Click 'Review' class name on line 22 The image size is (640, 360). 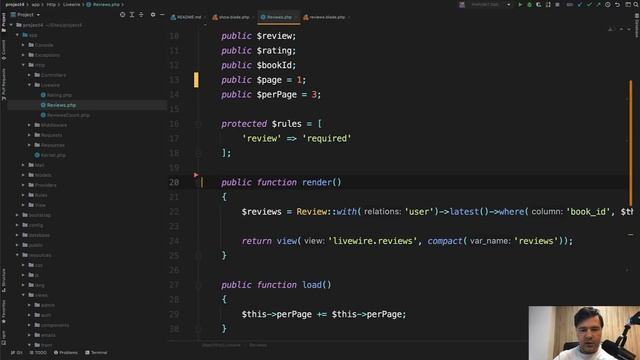(313, 212)
